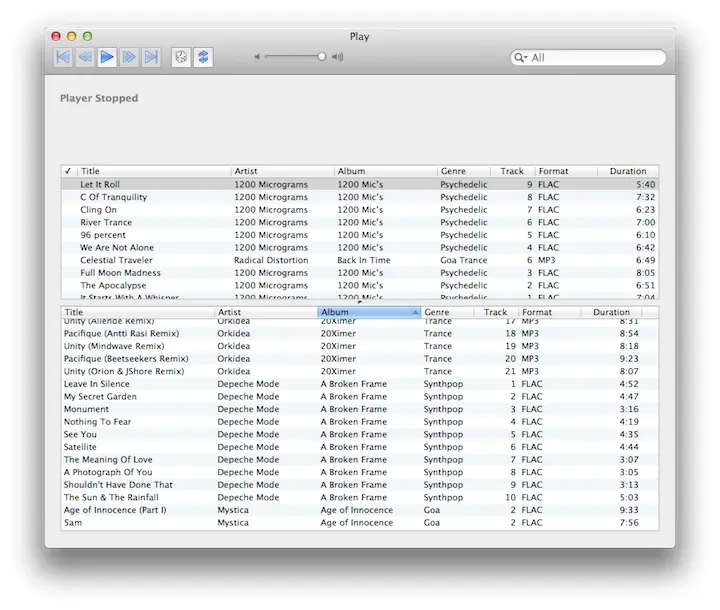
Task: Click the fast-forward (seek forward) button
Action: point(129,57)
